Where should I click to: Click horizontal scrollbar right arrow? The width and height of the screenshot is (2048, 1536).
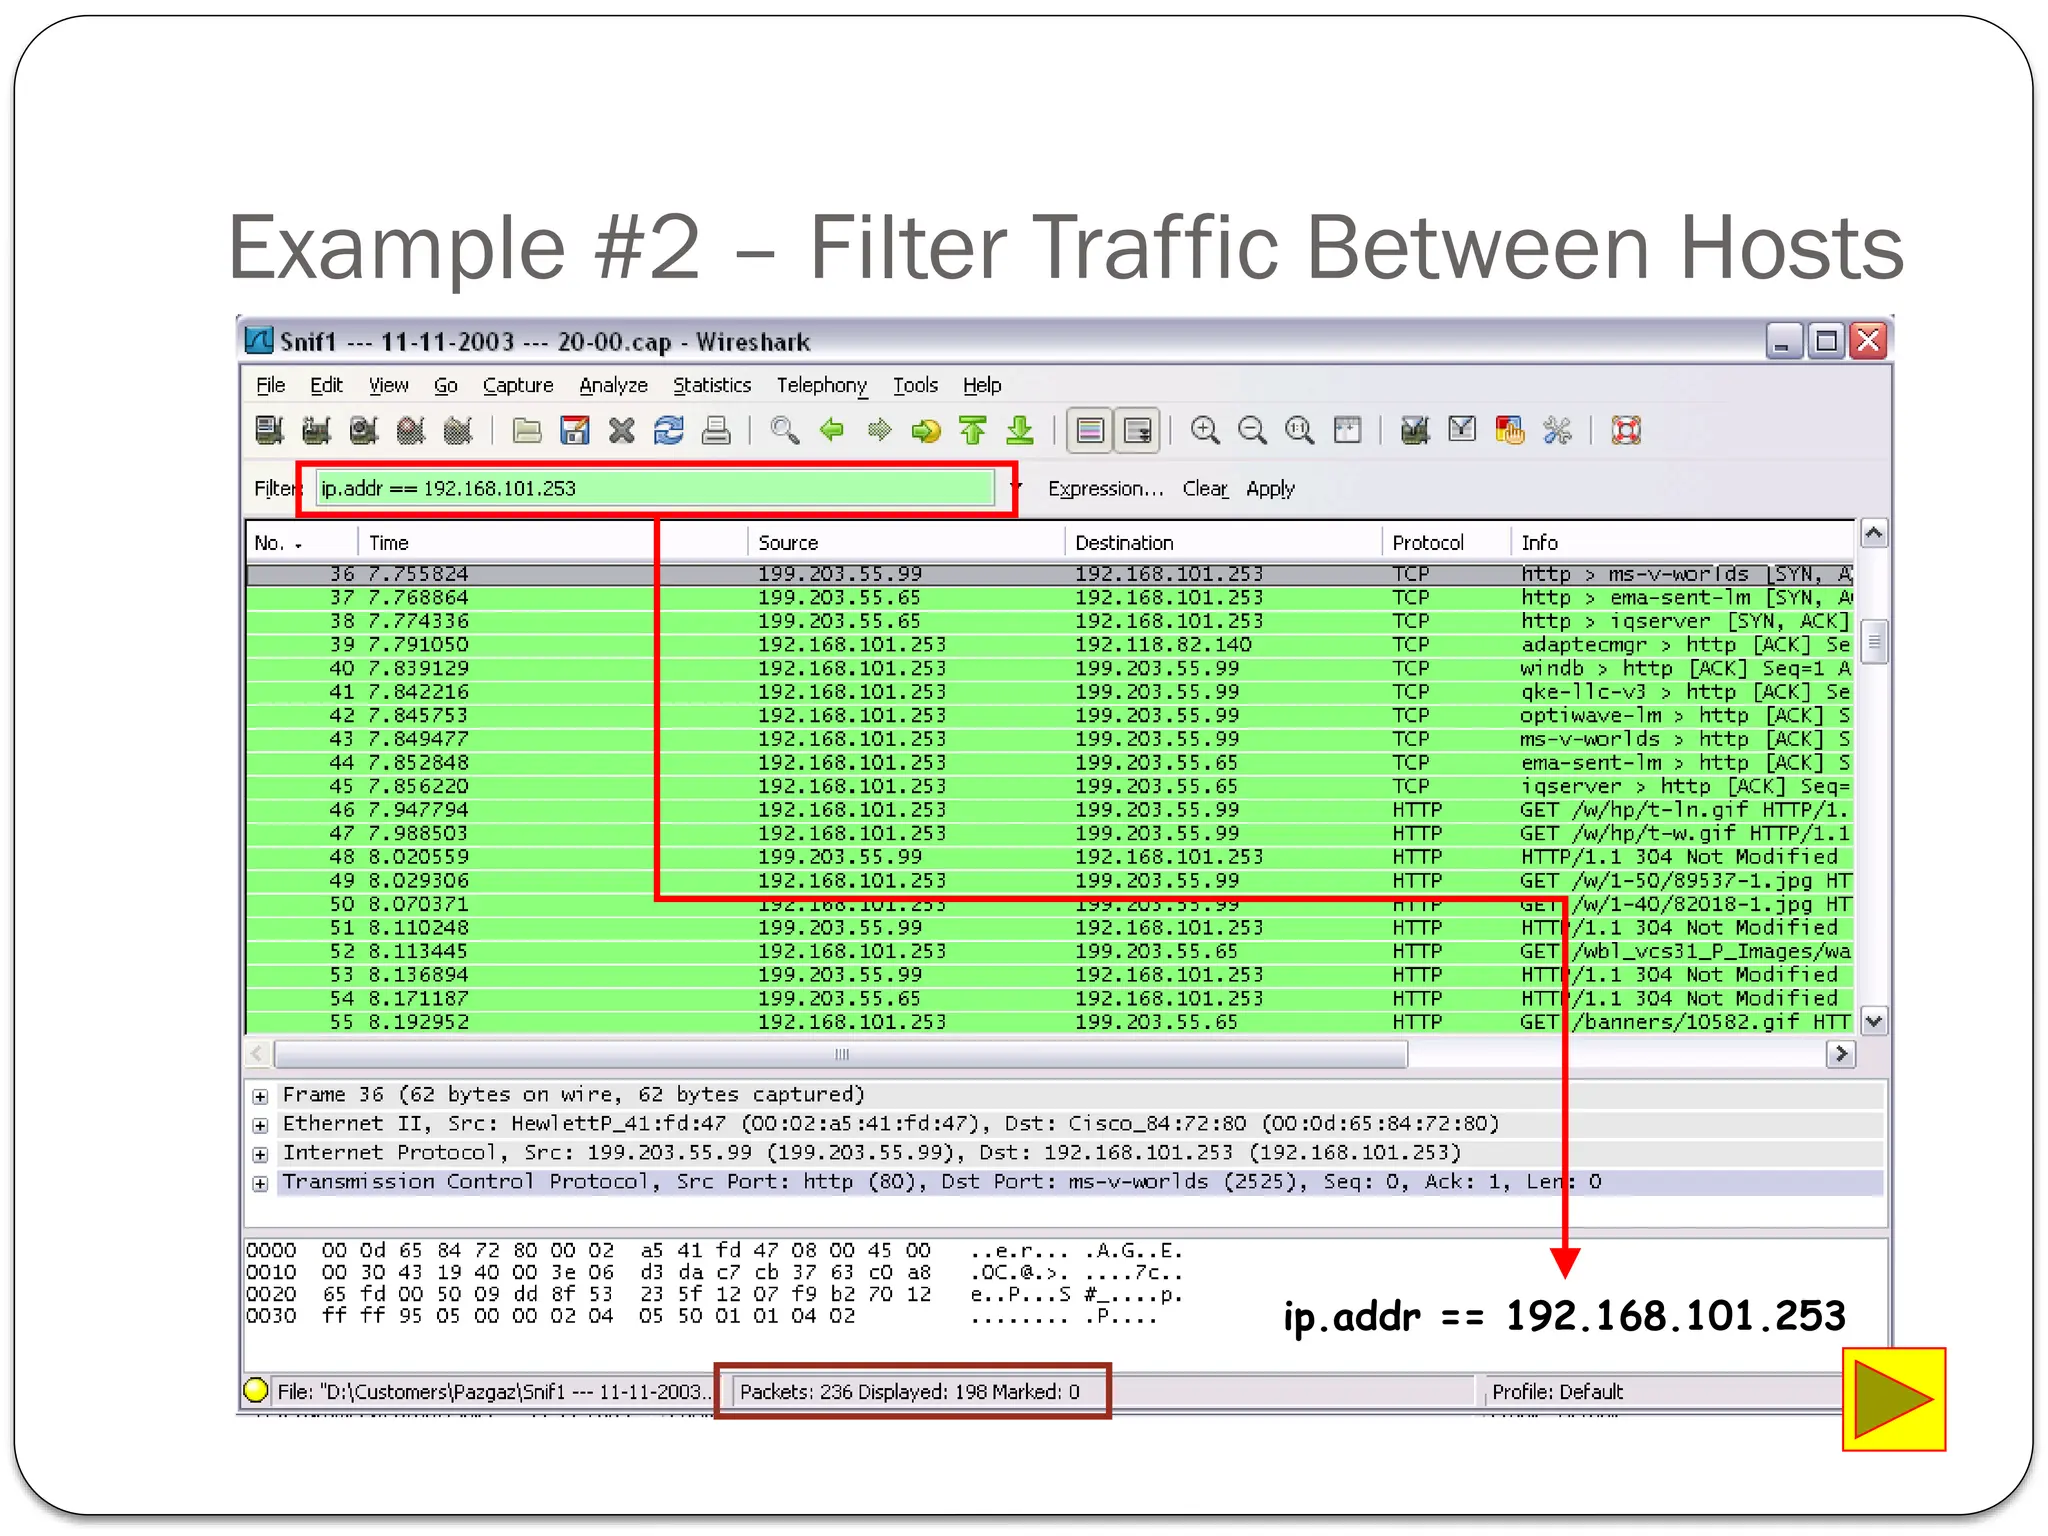[1840, 1054]
